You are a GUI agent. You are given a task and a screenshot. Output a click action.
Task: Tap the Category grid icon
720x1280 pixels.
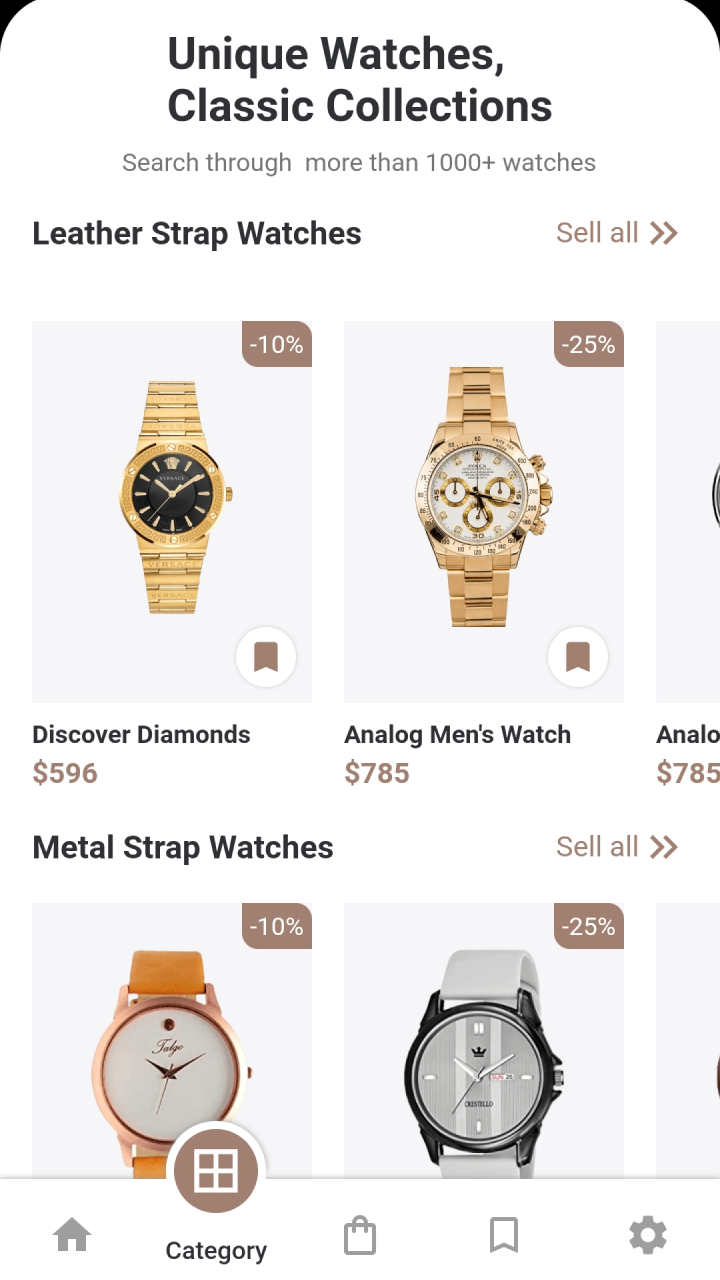coord(216,1169)
